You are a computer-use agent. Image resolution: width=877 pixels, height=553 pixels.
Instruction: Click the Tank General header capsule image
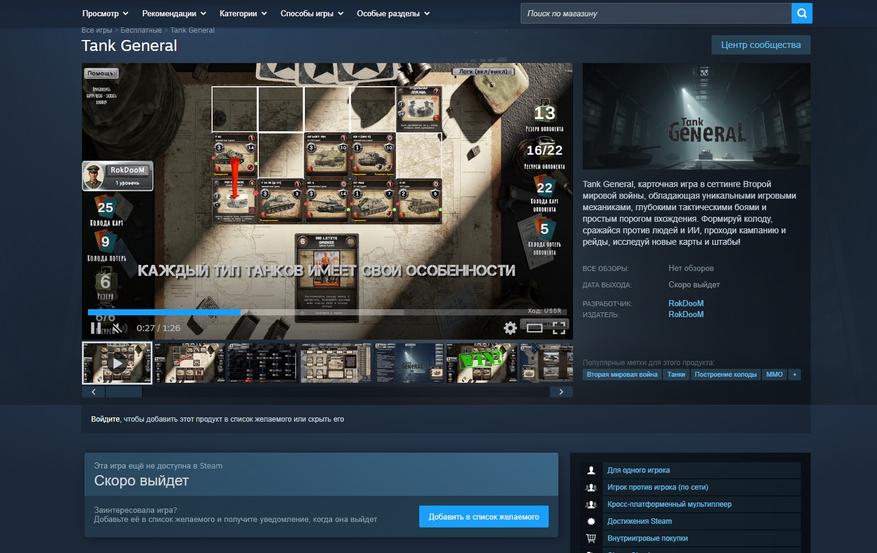pyautogui.click(x=696, y=116)
